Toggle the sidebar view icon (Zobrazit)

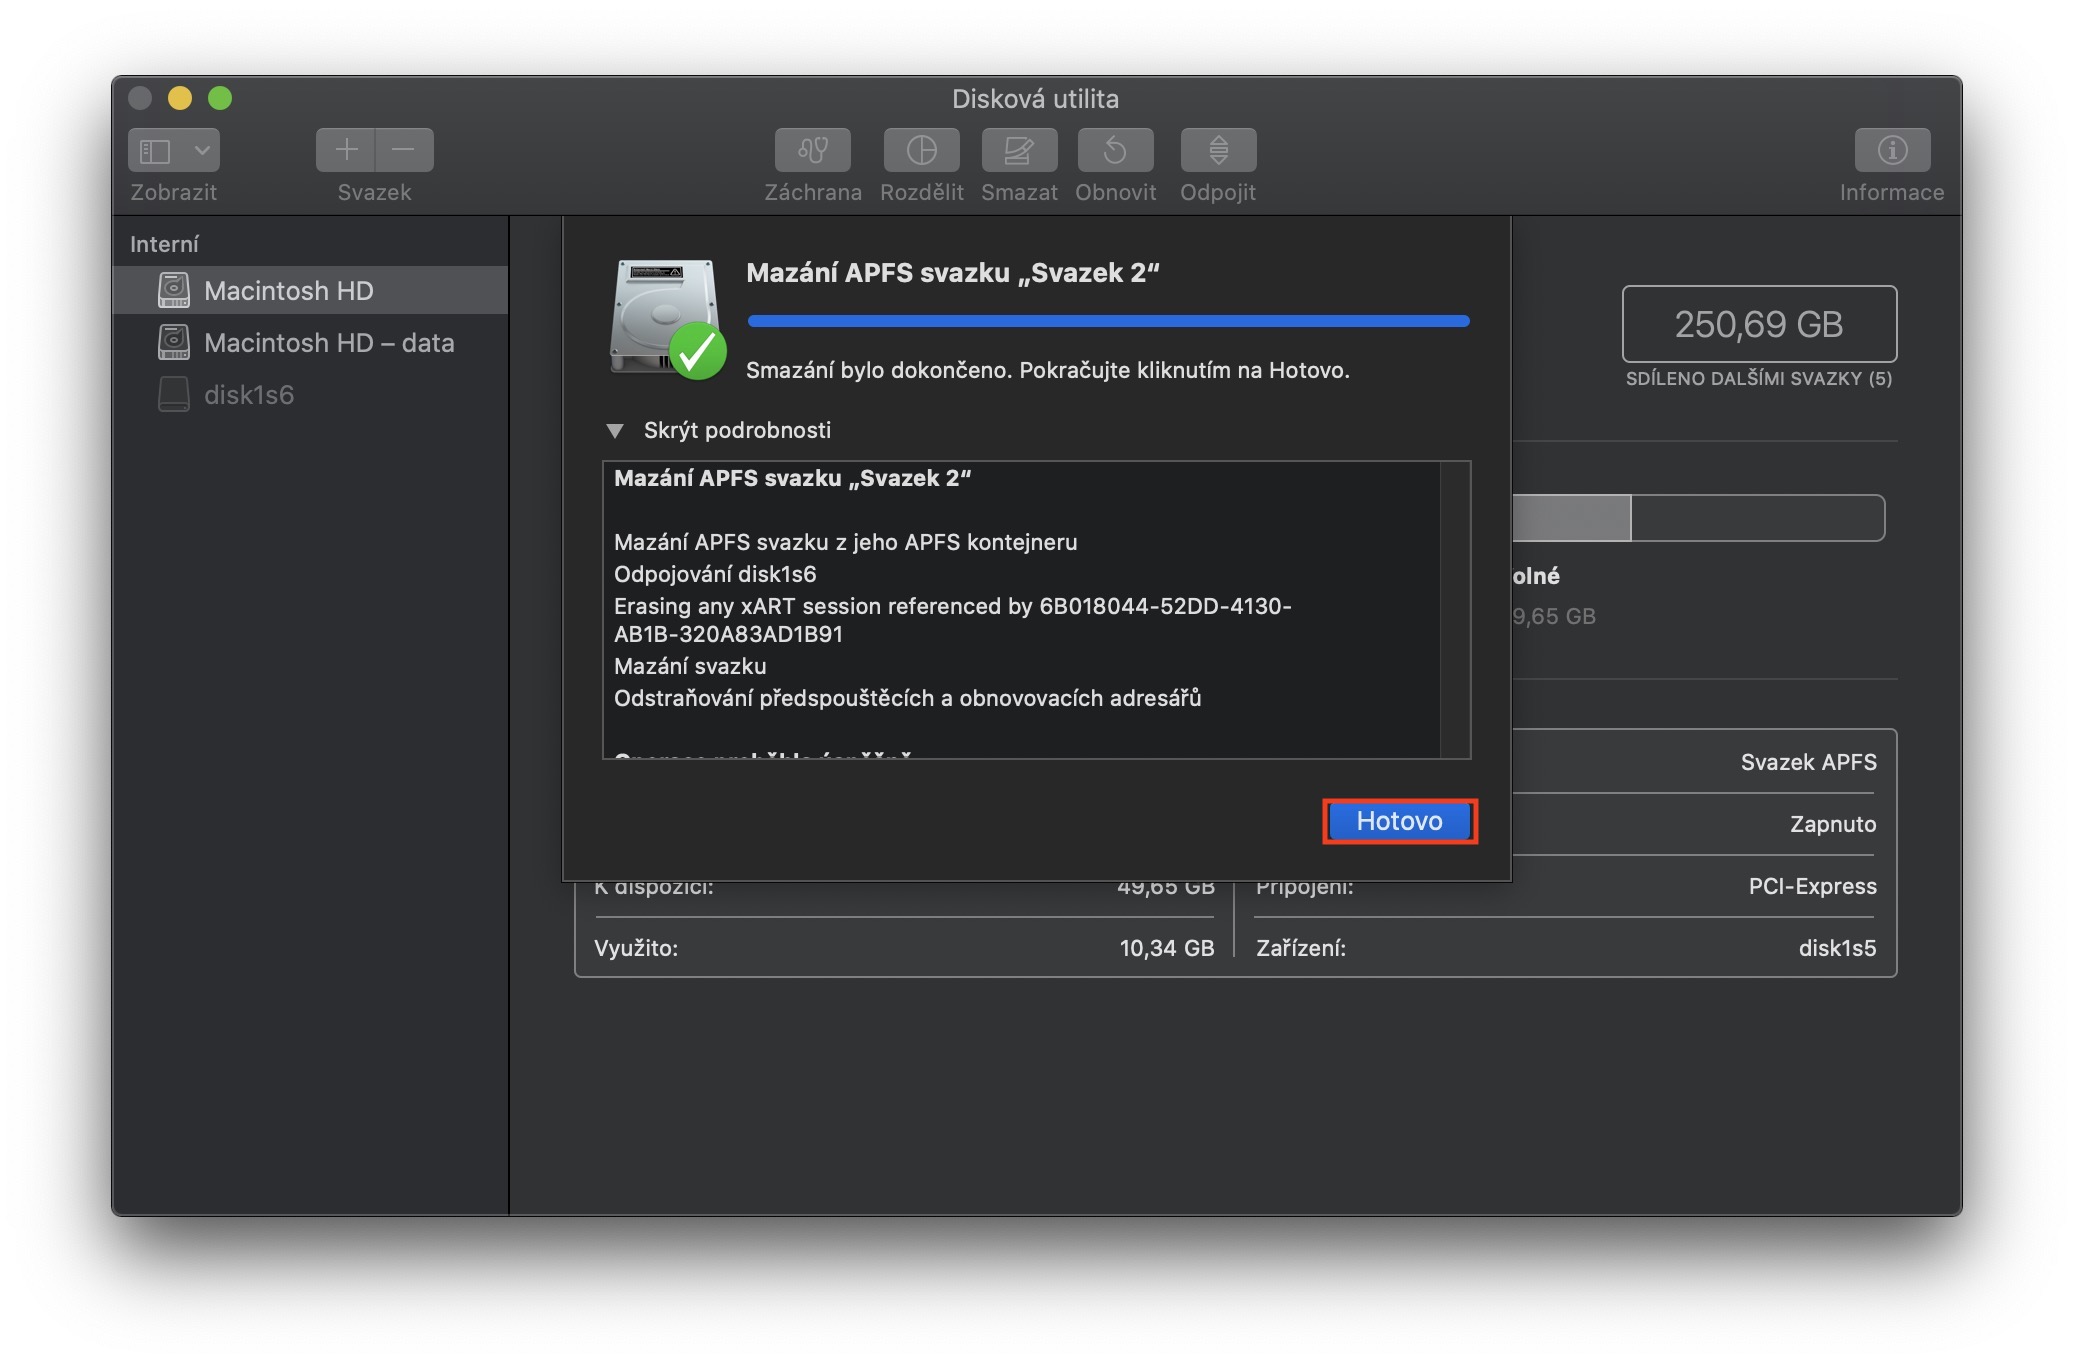pos(155,150)
